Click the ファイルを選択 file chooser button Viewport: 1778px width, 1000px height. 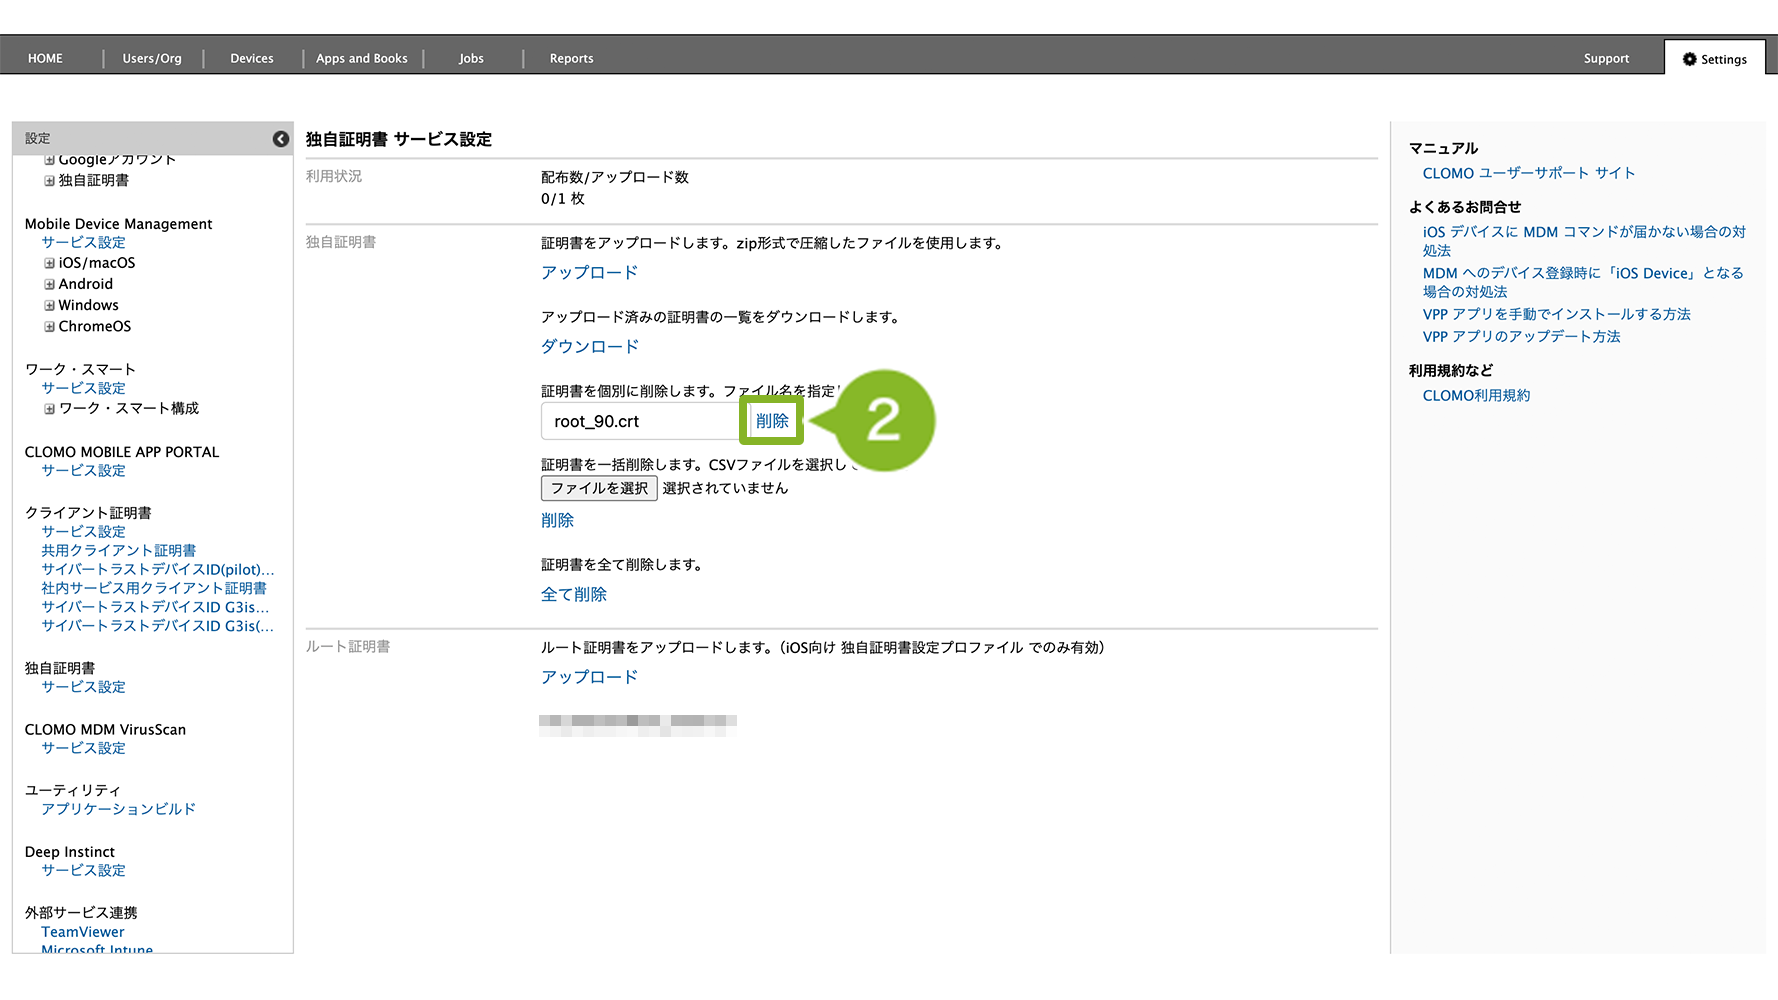click(599, 488)
